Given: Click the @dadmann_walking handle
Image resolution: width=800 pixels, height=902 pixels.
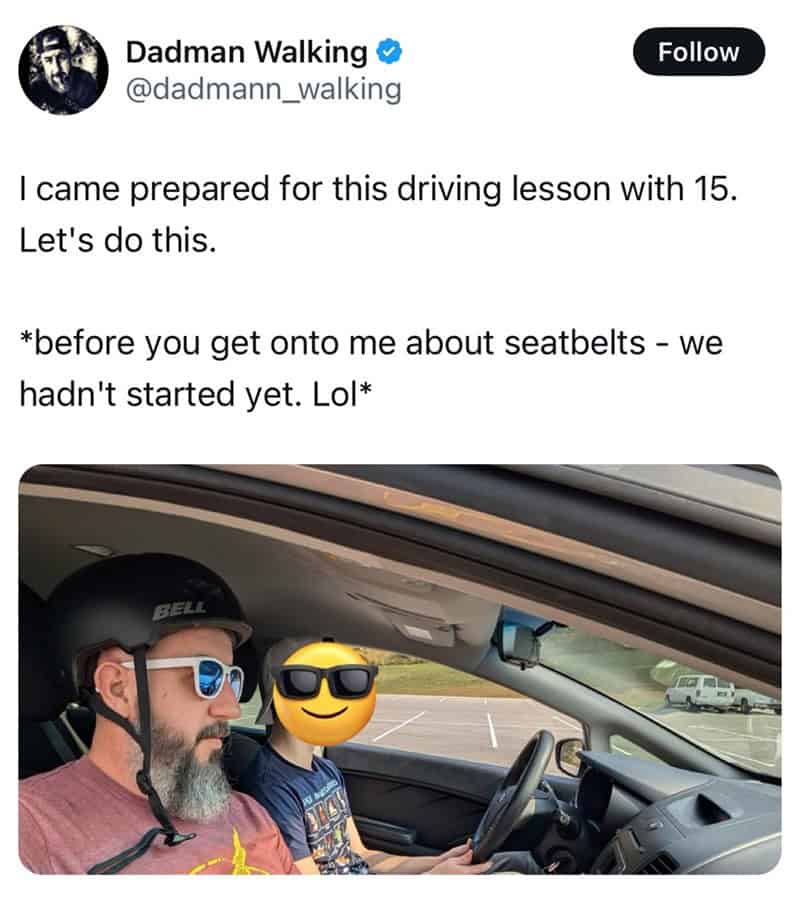Looking at the screenshot, I should (x=263, y=90).
